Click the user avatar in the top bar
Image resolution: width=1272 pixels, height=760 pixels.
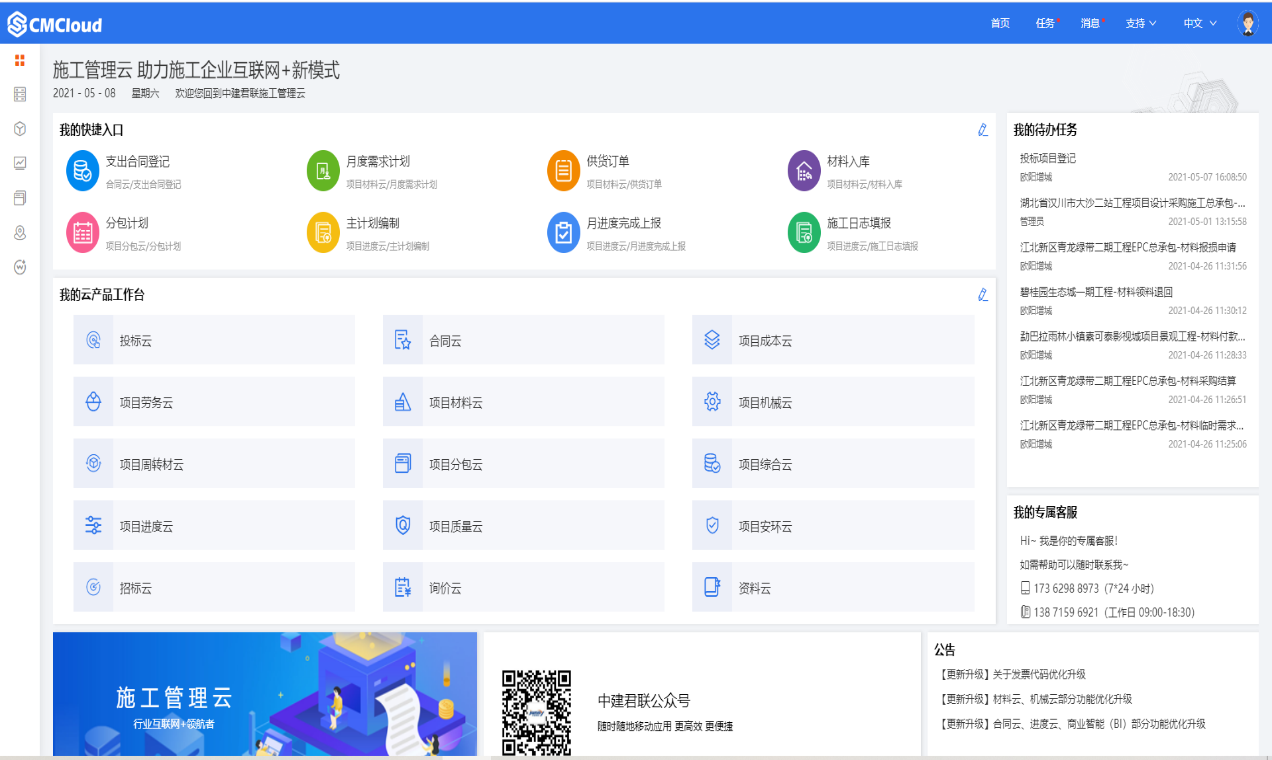coord(1248,23)
